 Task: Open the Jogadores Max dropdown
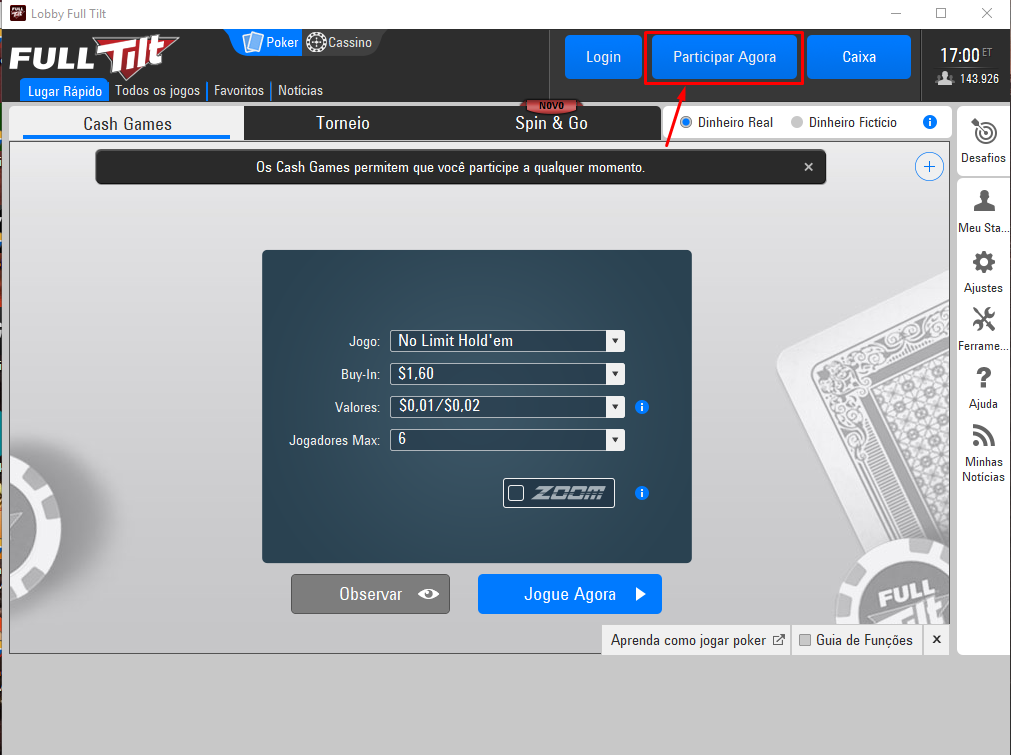(507, 440)
